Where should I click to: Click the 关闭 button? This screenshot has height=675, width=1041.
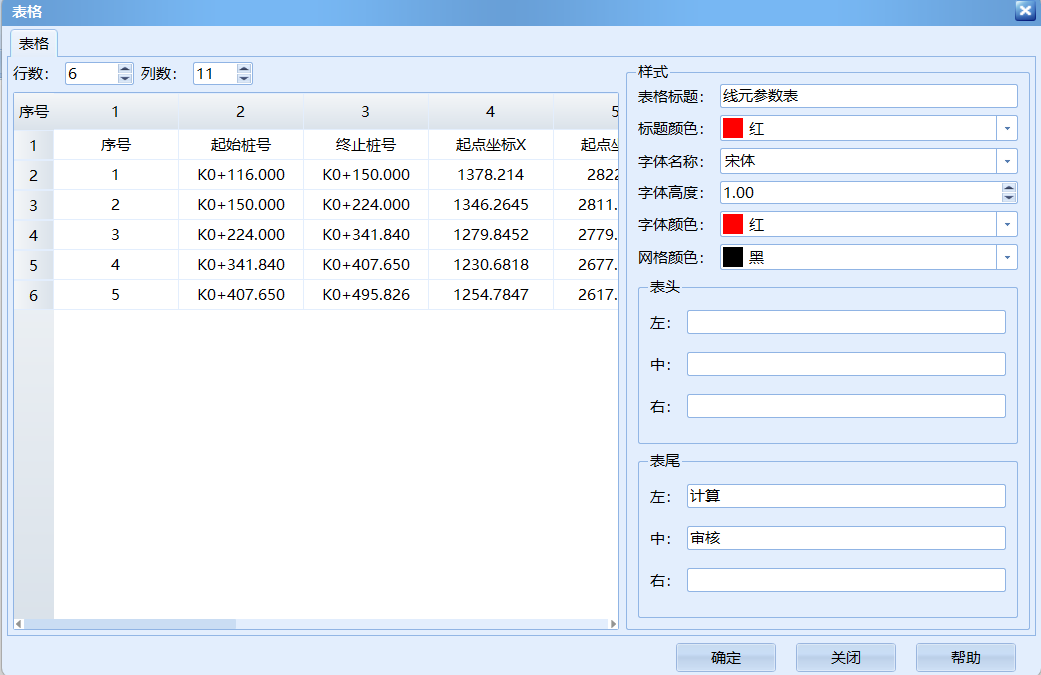tap(845, 657)
